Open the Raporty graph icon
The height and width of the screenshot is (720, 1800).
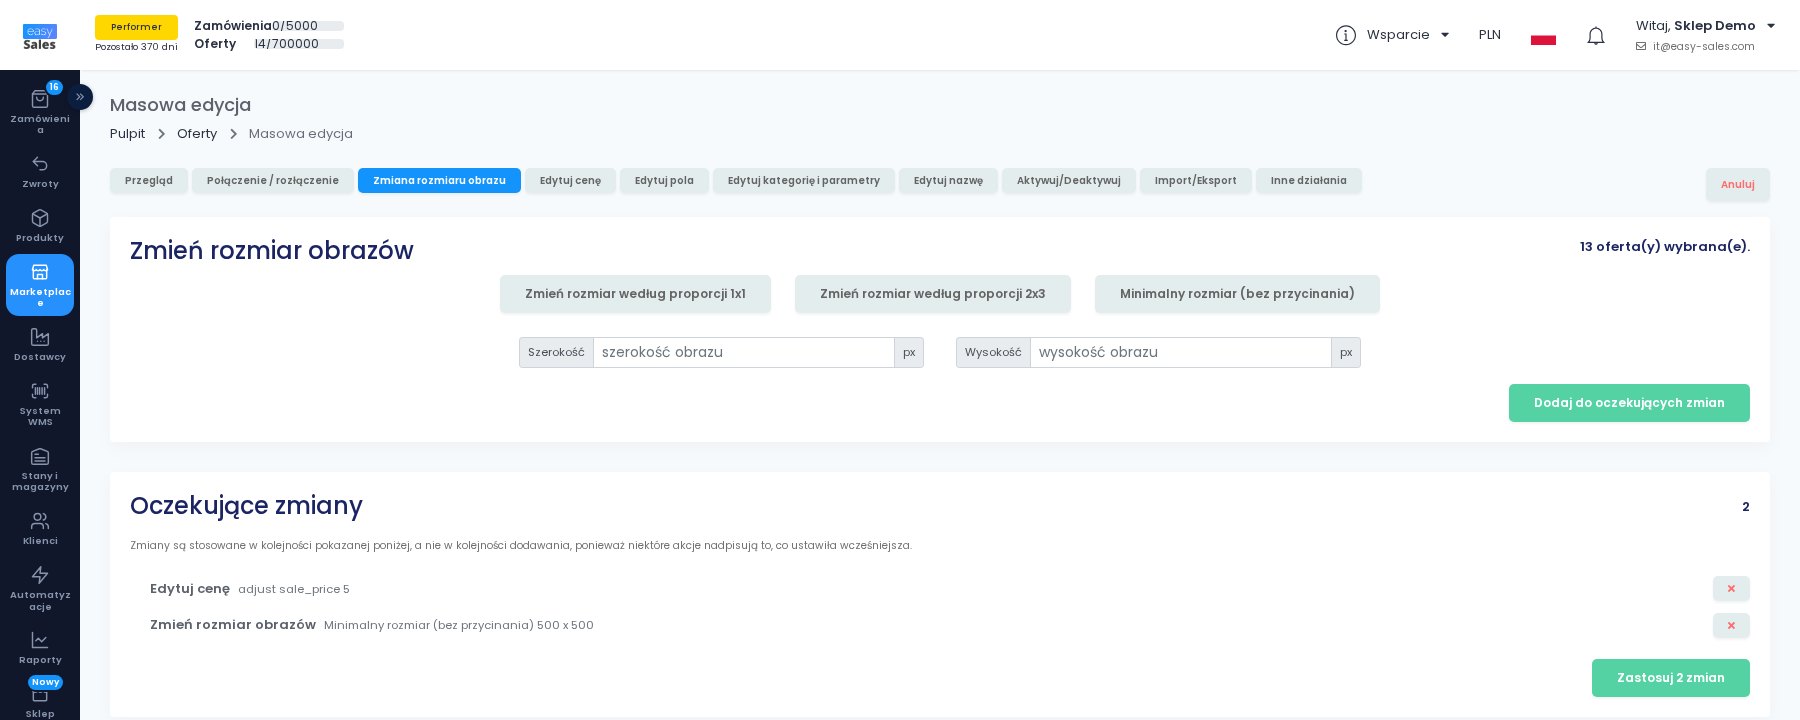point(40,640)
